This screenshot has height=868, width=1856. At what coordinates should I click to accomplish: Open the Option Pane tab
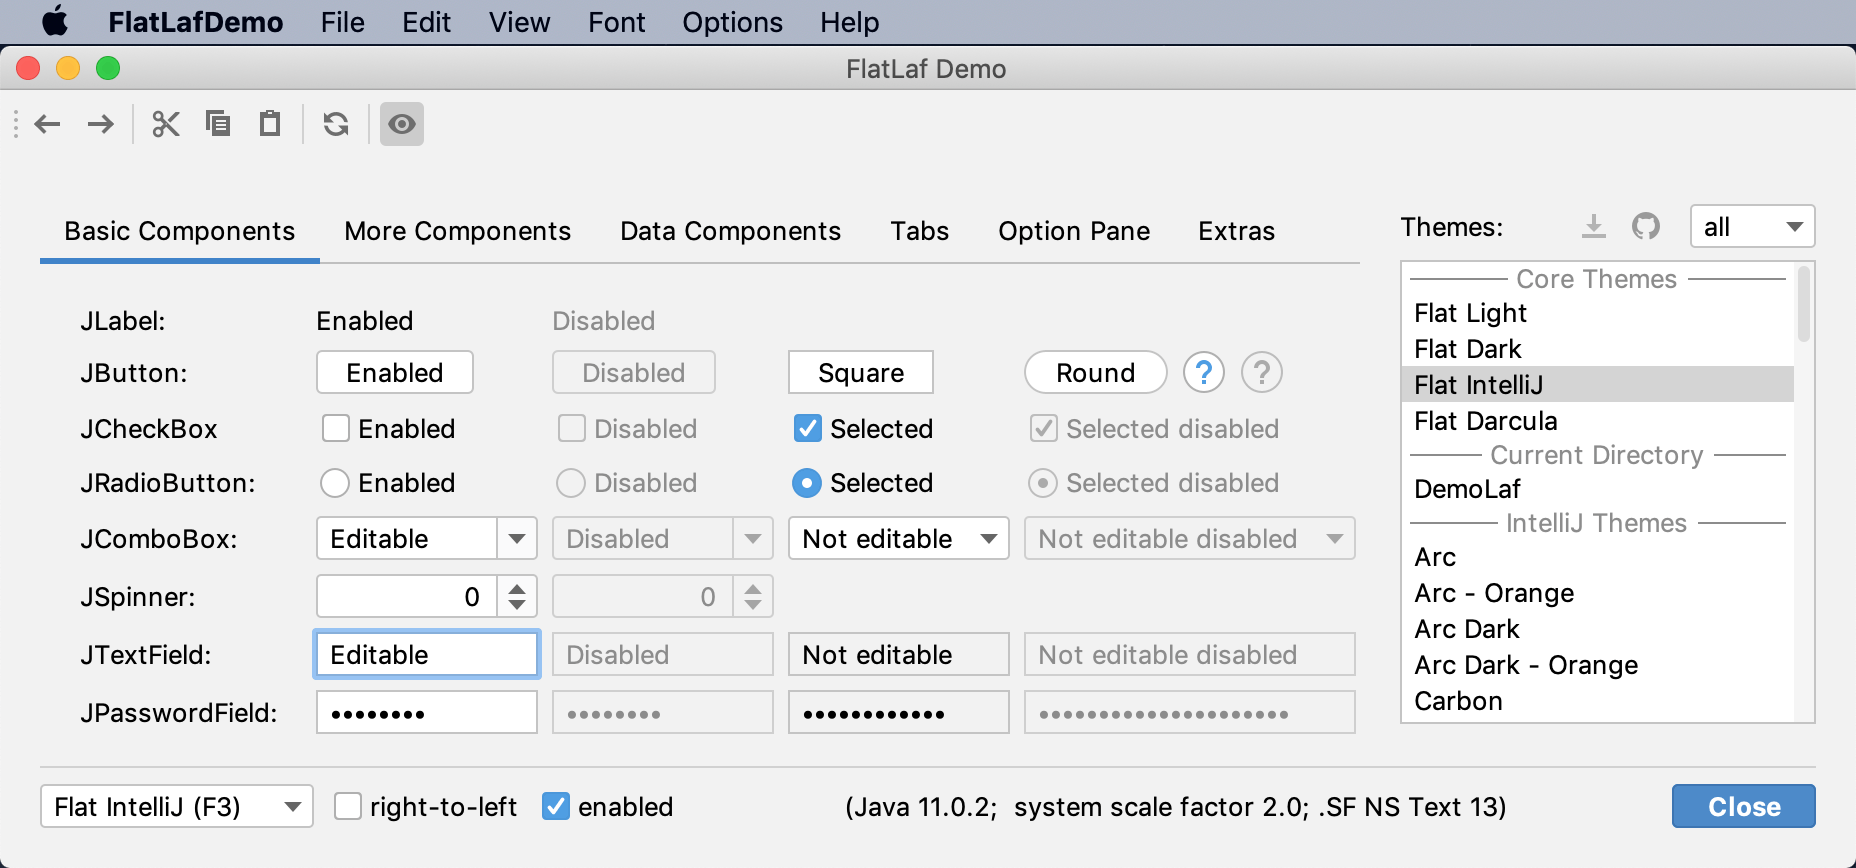pyautogui.click(x=1074, y=231)
